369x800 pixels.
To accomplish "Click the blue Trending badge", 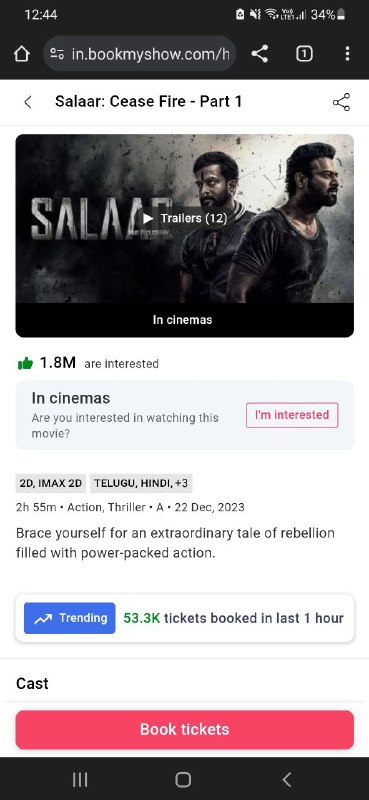I will pyautogui.click(x=70, y=618).
